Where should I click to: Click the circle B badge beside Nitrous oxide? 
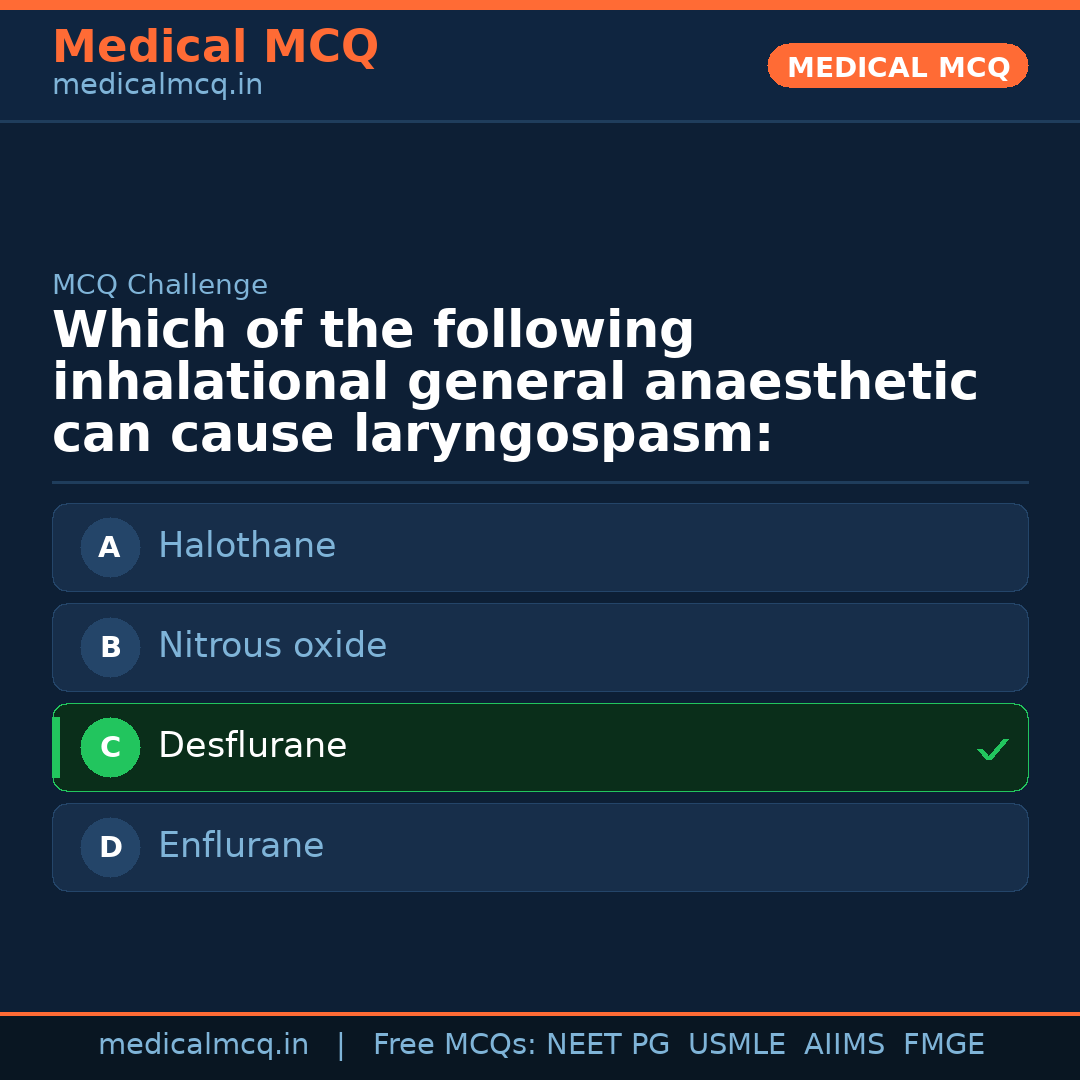pyautogui.click(x=110, y=647)
